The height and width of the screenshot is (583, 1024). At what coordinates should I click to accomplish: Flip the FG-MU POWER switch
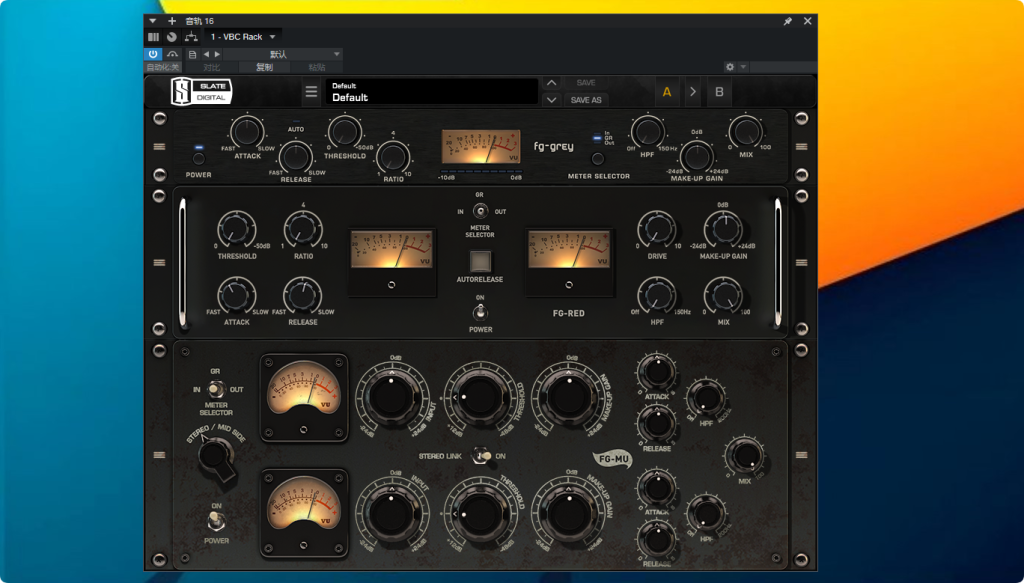point(216,521)
